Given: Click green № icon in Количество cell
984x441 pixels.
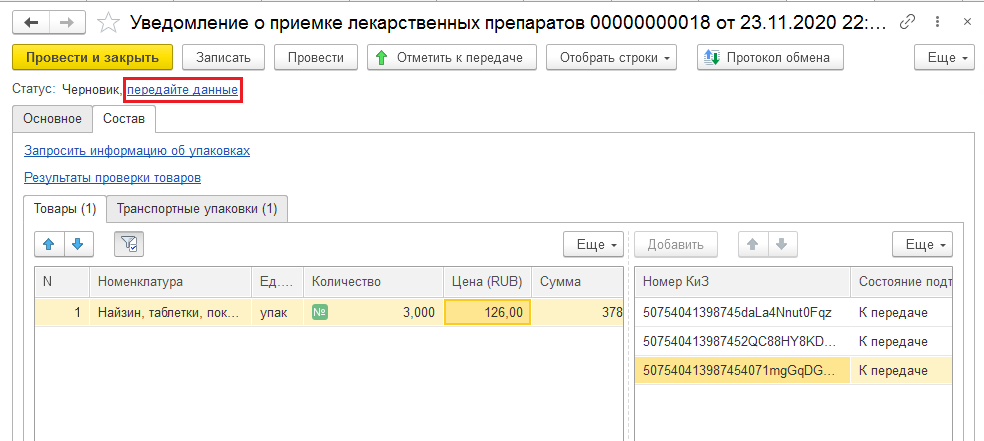Looking at the screenshot, I should click(x=320, y=312).
